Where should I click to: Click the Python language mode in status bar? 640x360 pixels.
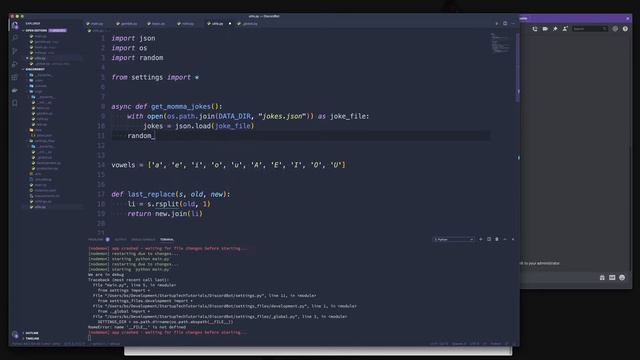tap(496, 344)
